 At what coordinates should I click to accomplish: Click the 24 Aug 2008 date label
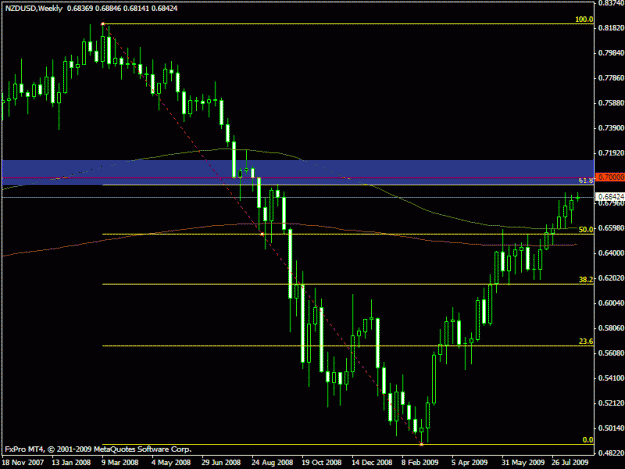(x=272, y=463)
